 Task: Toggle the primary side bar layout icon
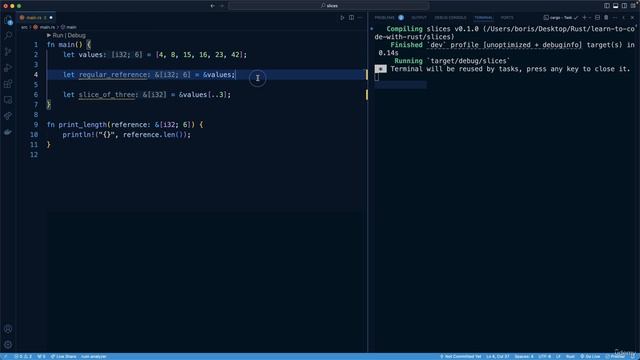tap(607, 6)
